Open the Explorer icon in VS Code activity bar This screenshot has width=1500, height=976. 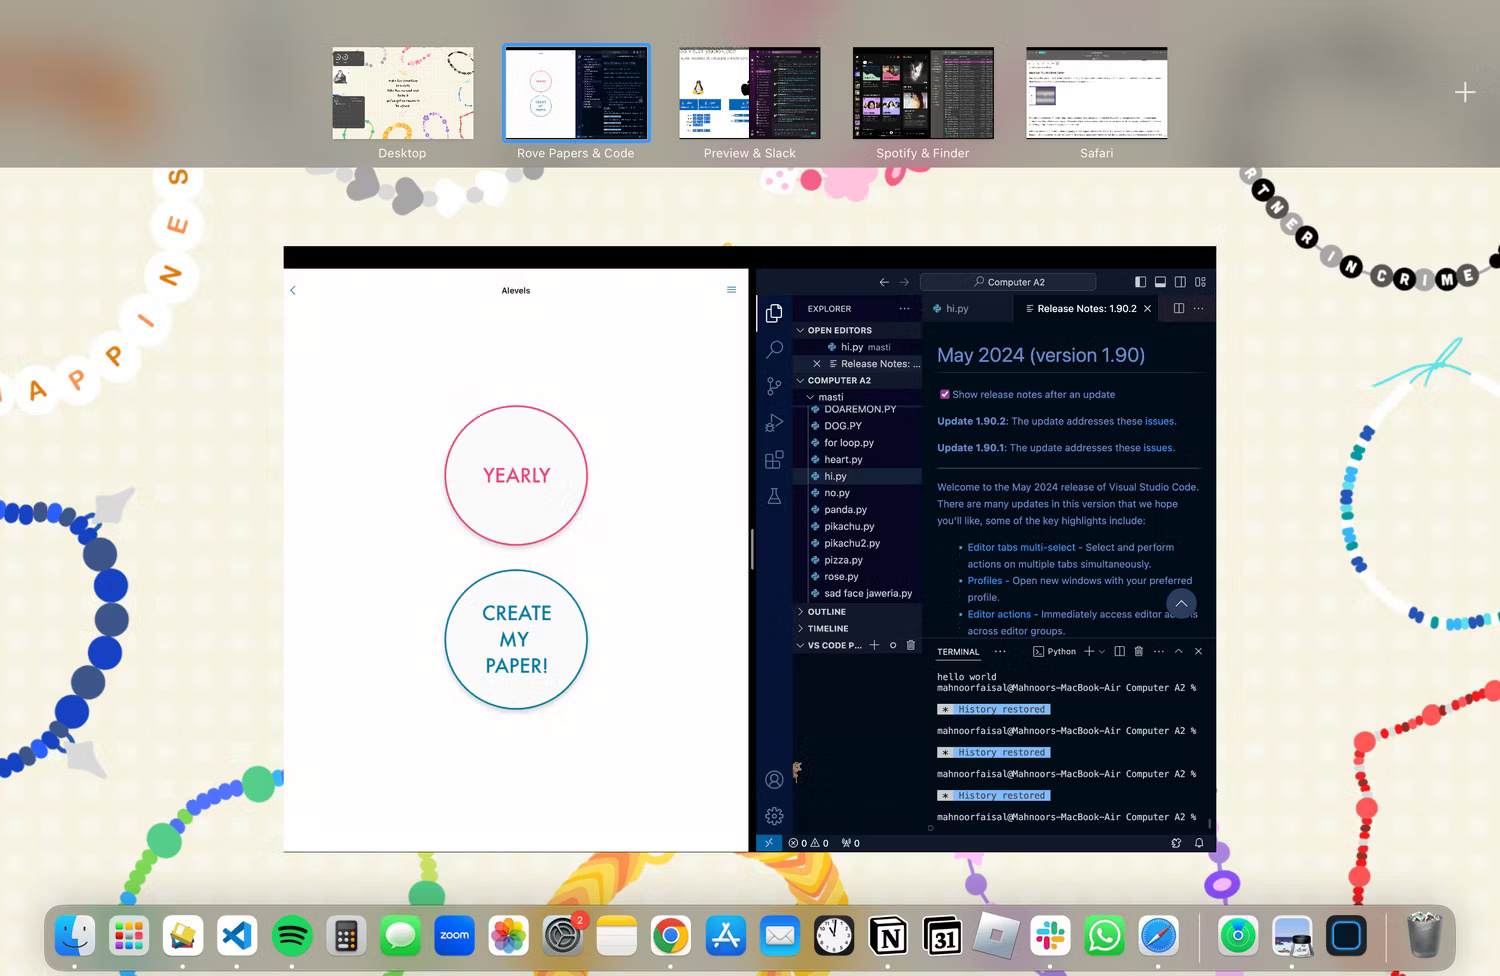coord(773,312)
